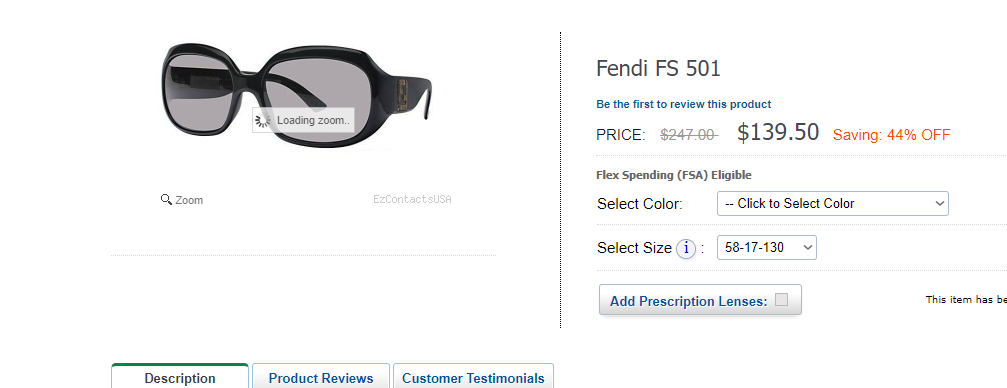Open the 58-17-130 size dropdown
1007x388 pixels.
pos(766,247)
